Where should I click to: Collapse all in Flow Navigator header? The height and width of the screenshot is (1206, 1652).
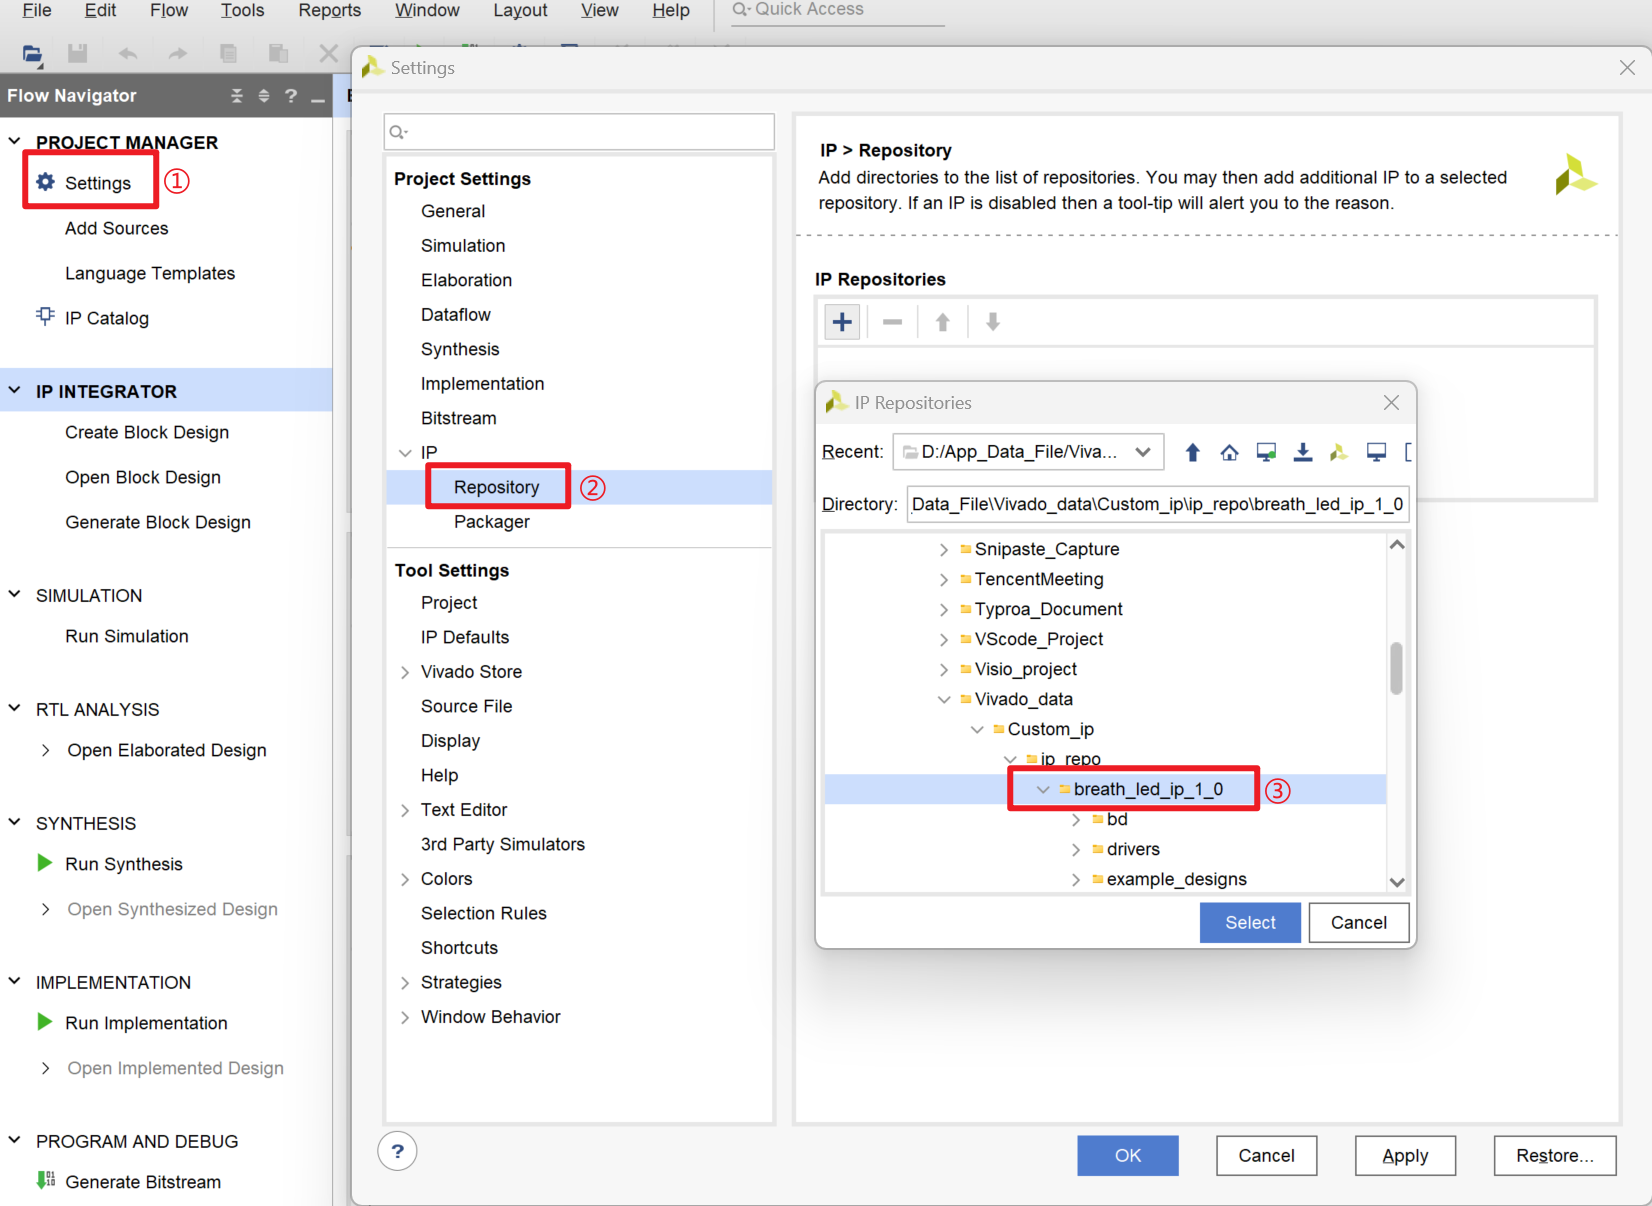click(237, 96)
